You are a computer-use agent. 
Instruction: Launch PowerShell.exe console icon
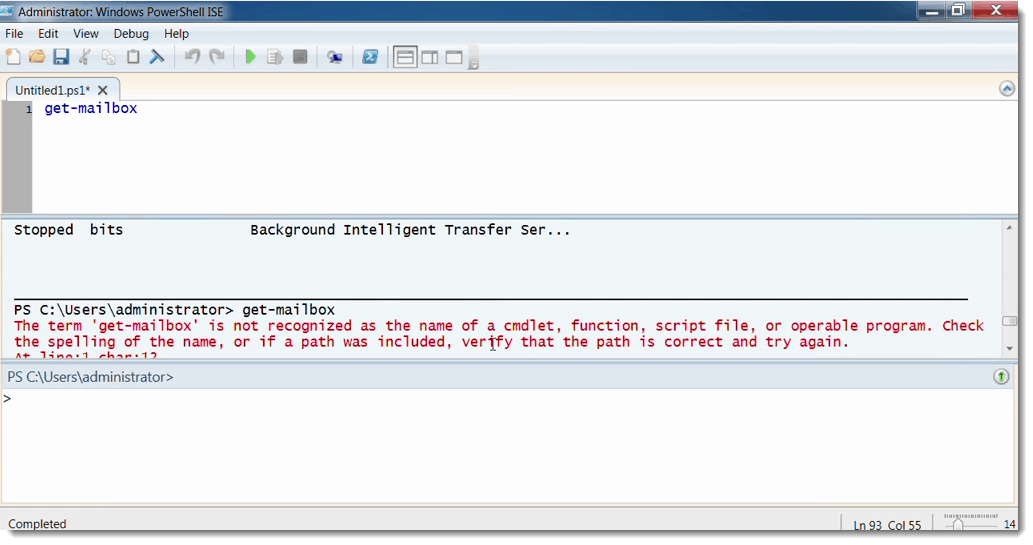[370, 57]
